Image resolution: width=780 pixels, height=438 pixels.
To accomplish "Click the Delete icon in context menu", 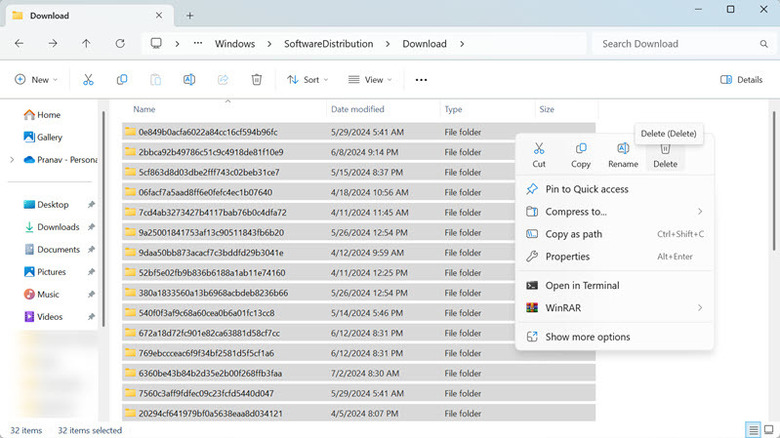I will [x=664, y=149].
